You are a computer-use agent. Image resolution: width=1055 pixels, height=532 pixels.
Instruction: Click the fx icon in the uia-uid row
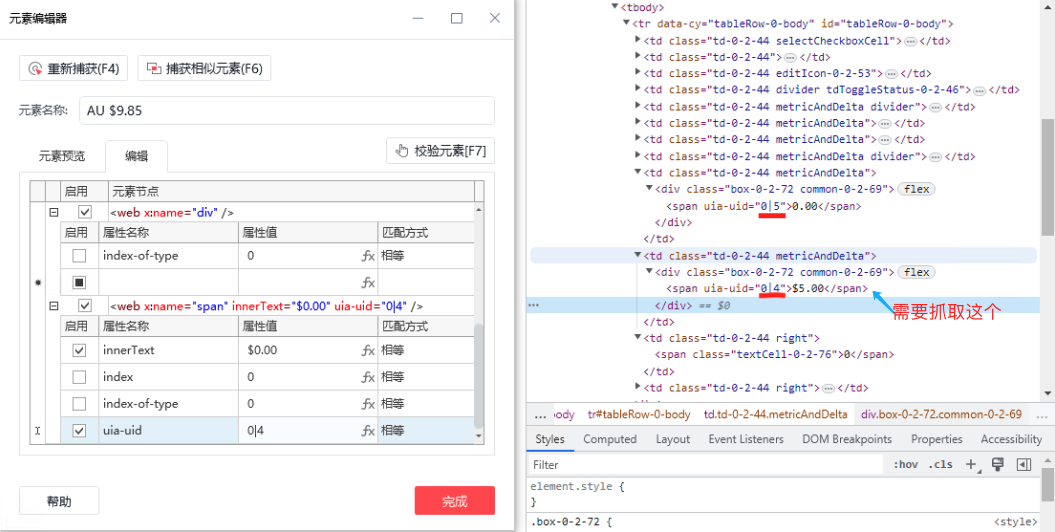pos(368,430)
